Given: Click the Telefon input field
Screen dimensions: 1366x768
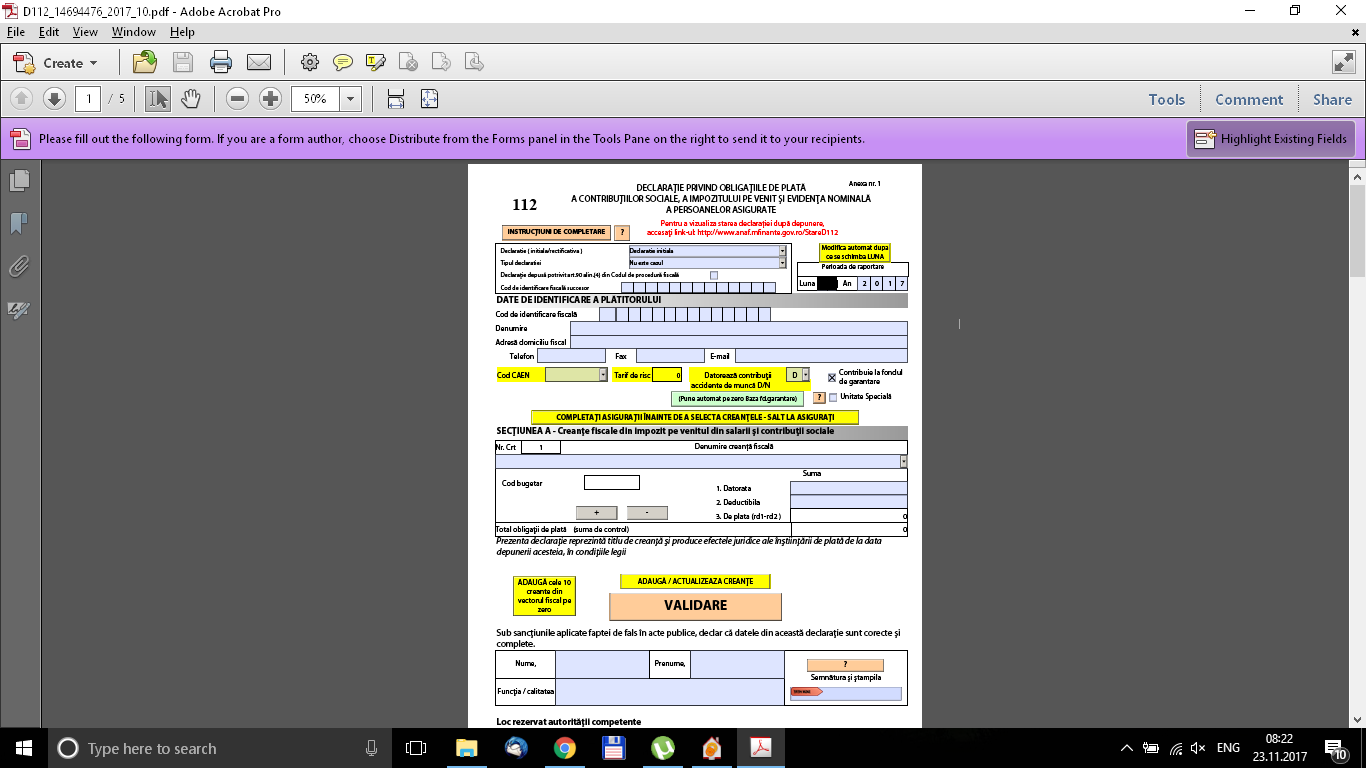Looking at the screenshot, I should (571, 355).
